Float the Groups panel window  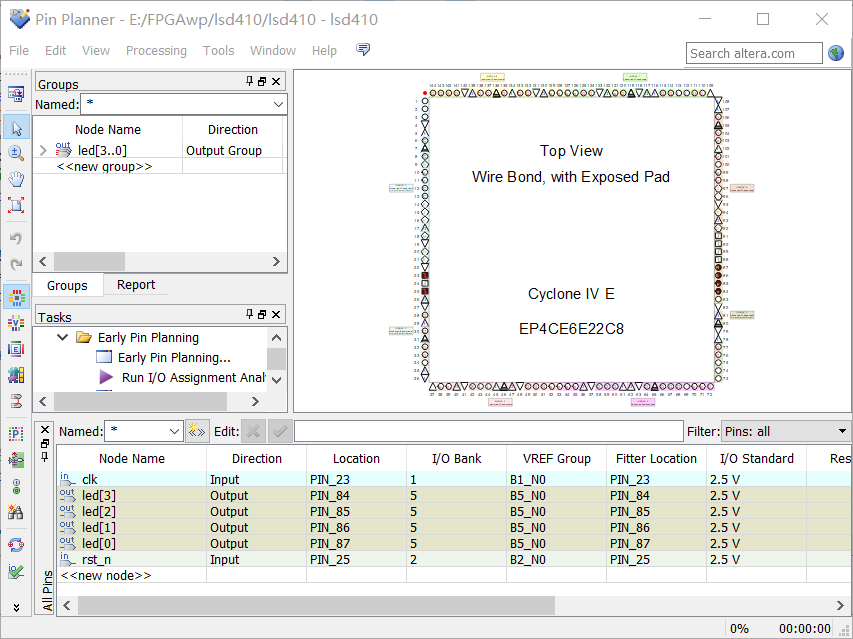[x=262, y=82]
